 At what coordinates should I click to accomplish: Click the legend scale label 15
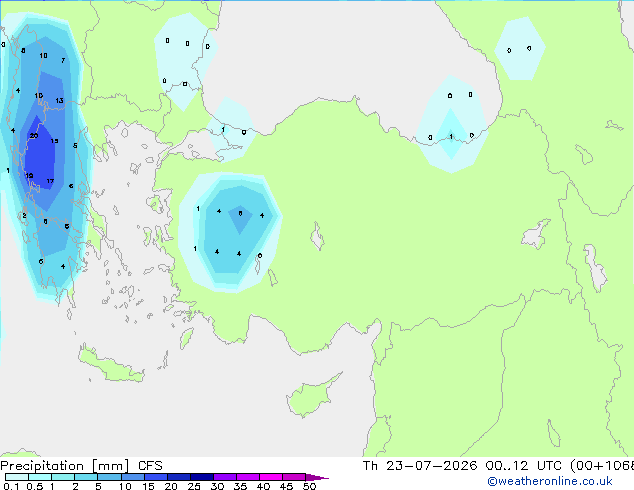pyautogui.click(x=148, y=486)
